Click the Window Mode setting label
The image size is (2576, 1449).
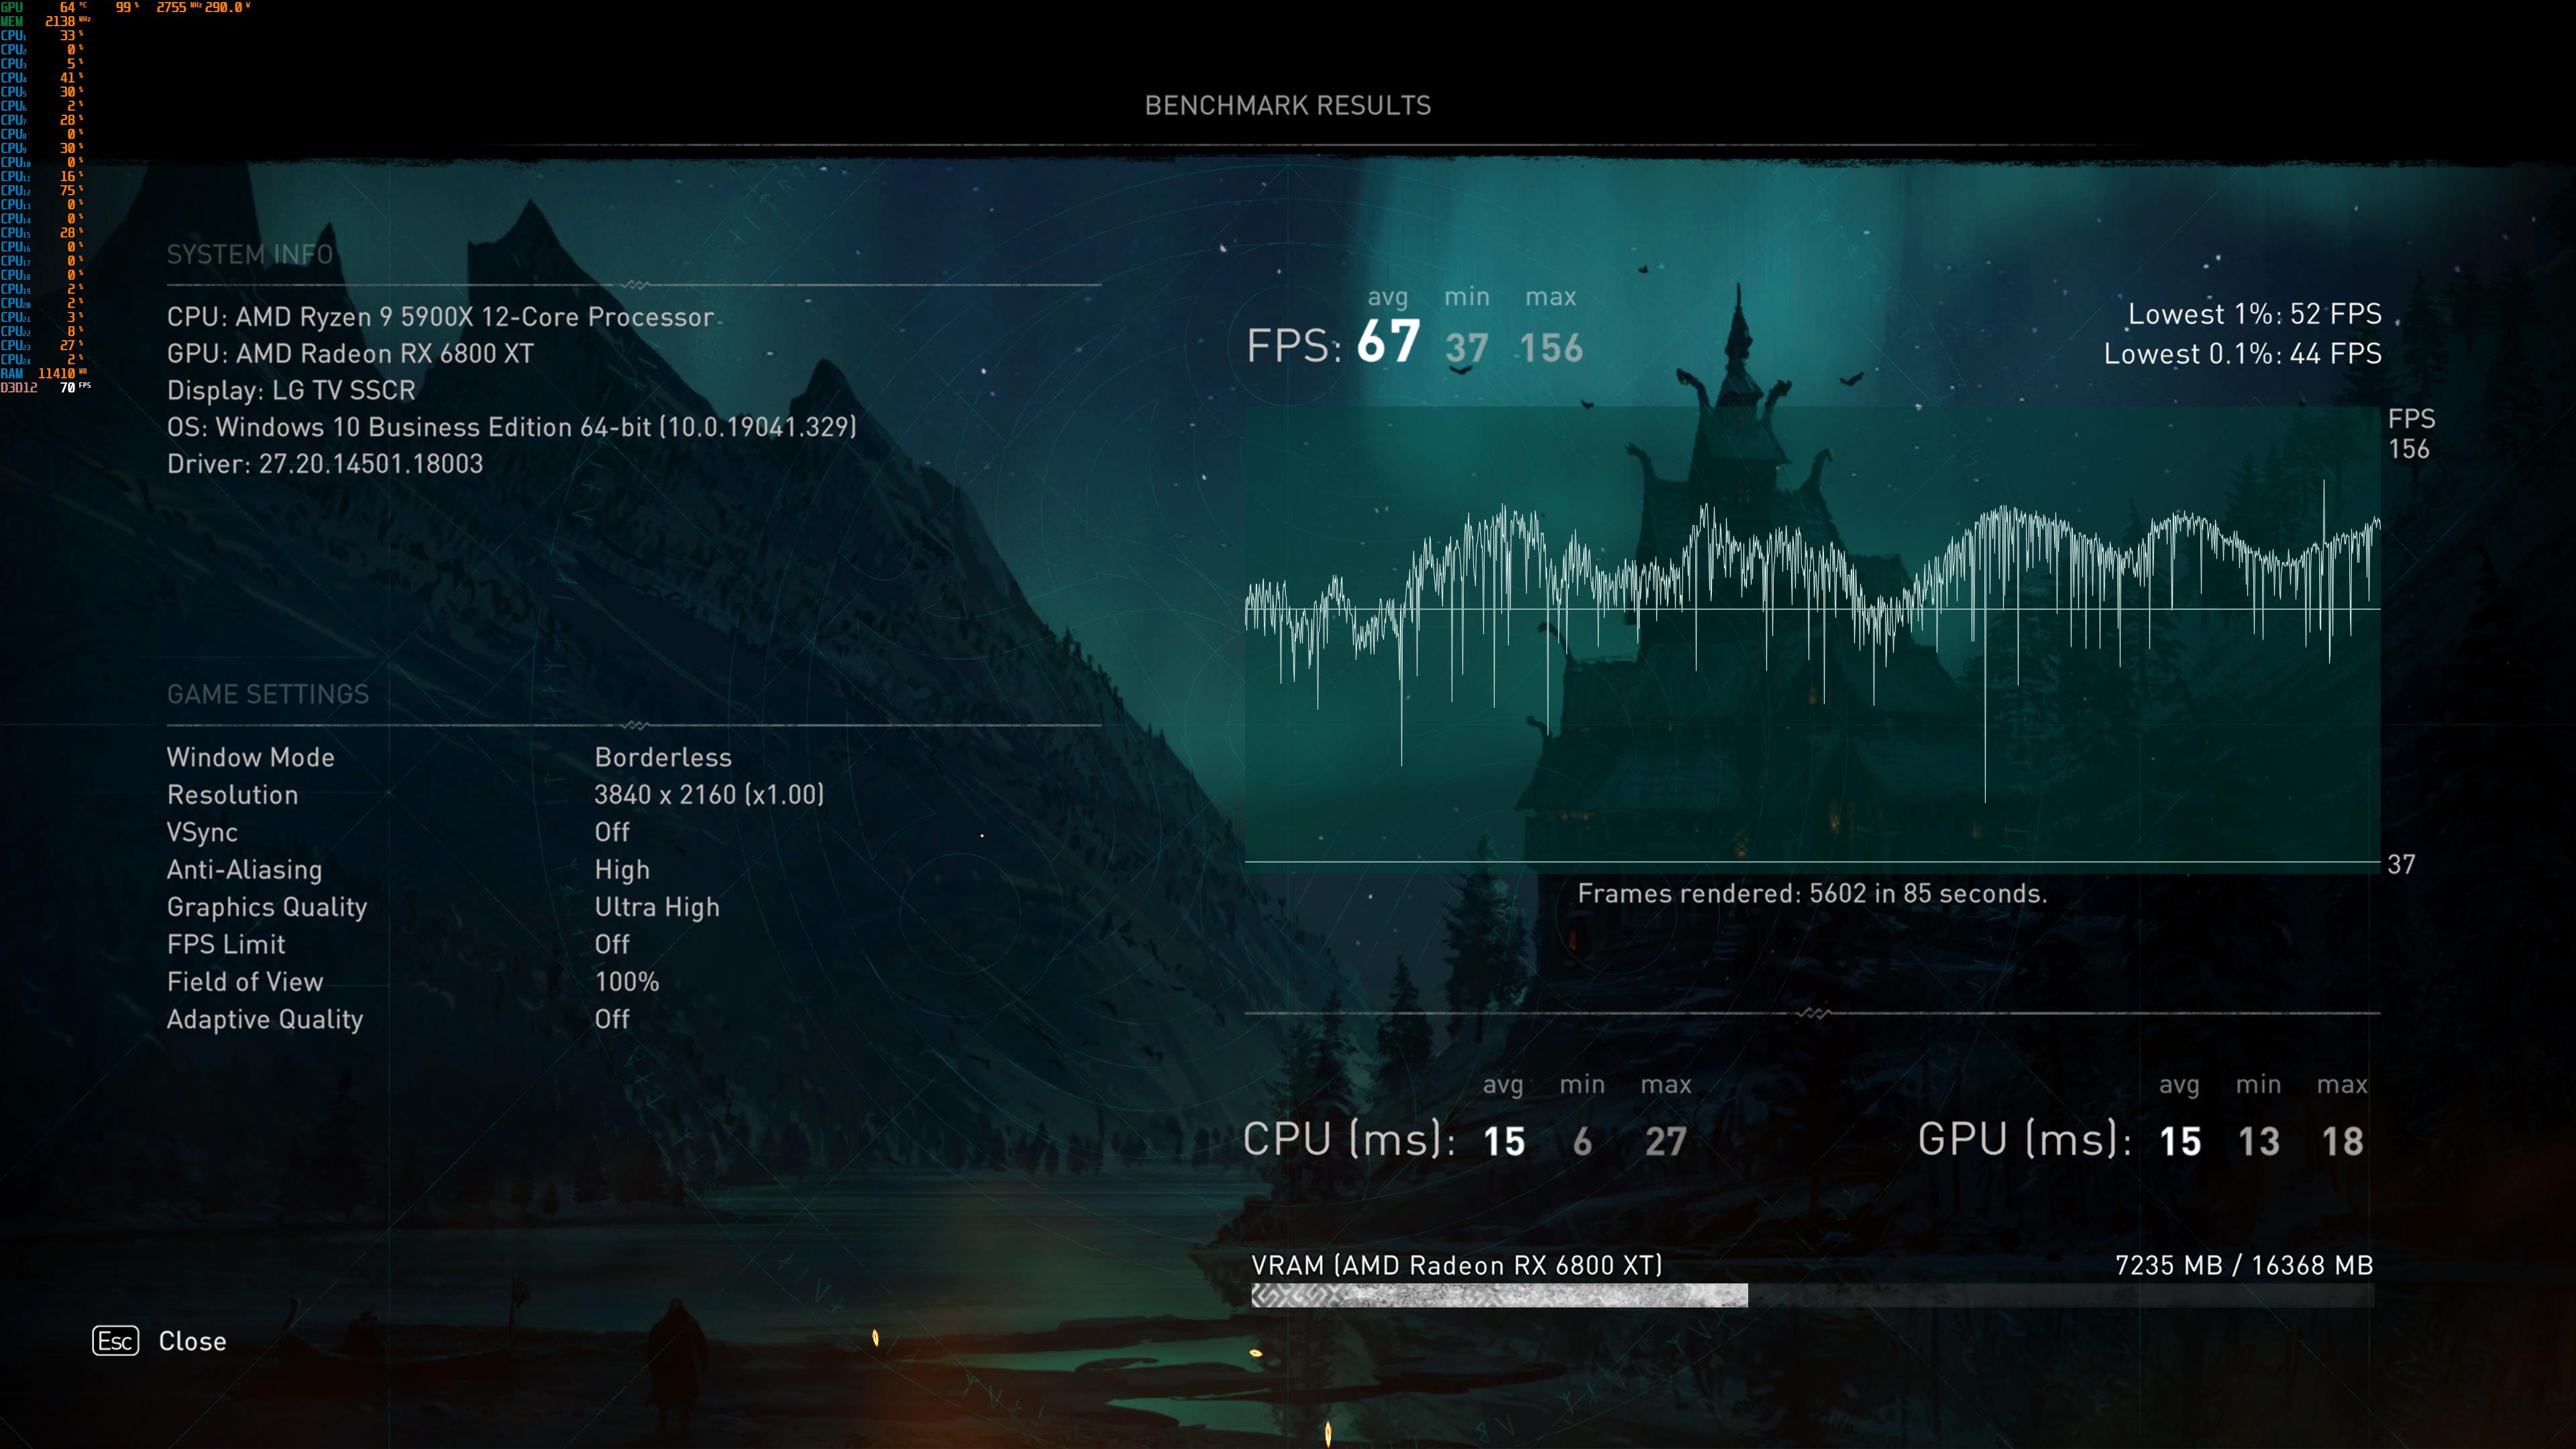coord(251,757)
